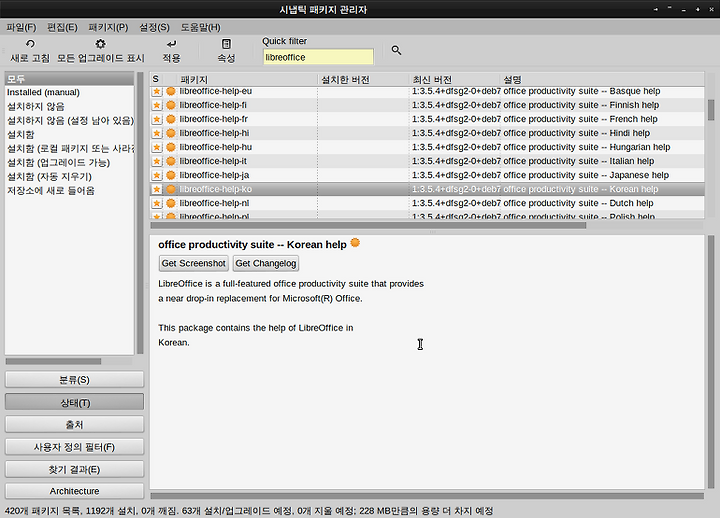The width and height of the screenshot is (720, 518).
Task: Sort by 최신 버전 column header
Action: [454, 79]
